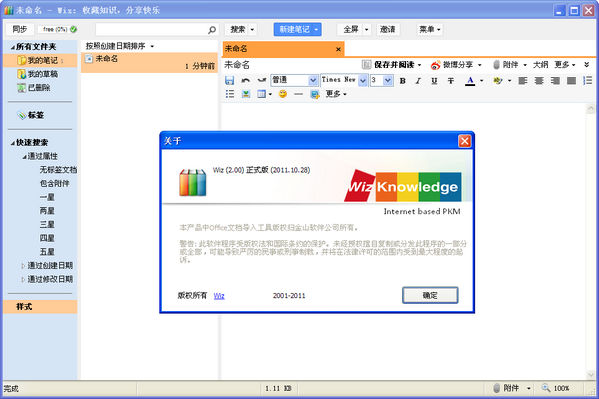599x399 pixels.
Task: Toggle italic formatting
Action: click(418, 81)
